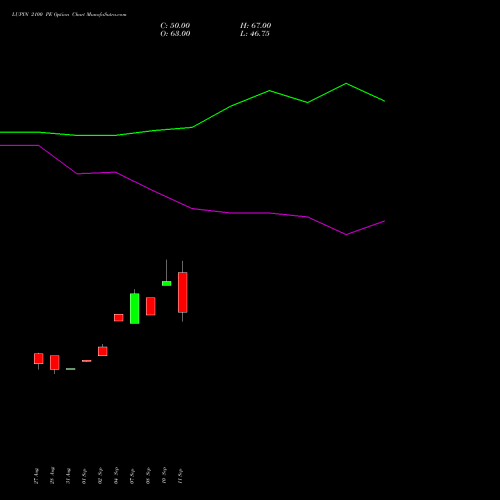Click the 04 Sep date label
This screenshot has height=500, width=500.
pos(116,476)
